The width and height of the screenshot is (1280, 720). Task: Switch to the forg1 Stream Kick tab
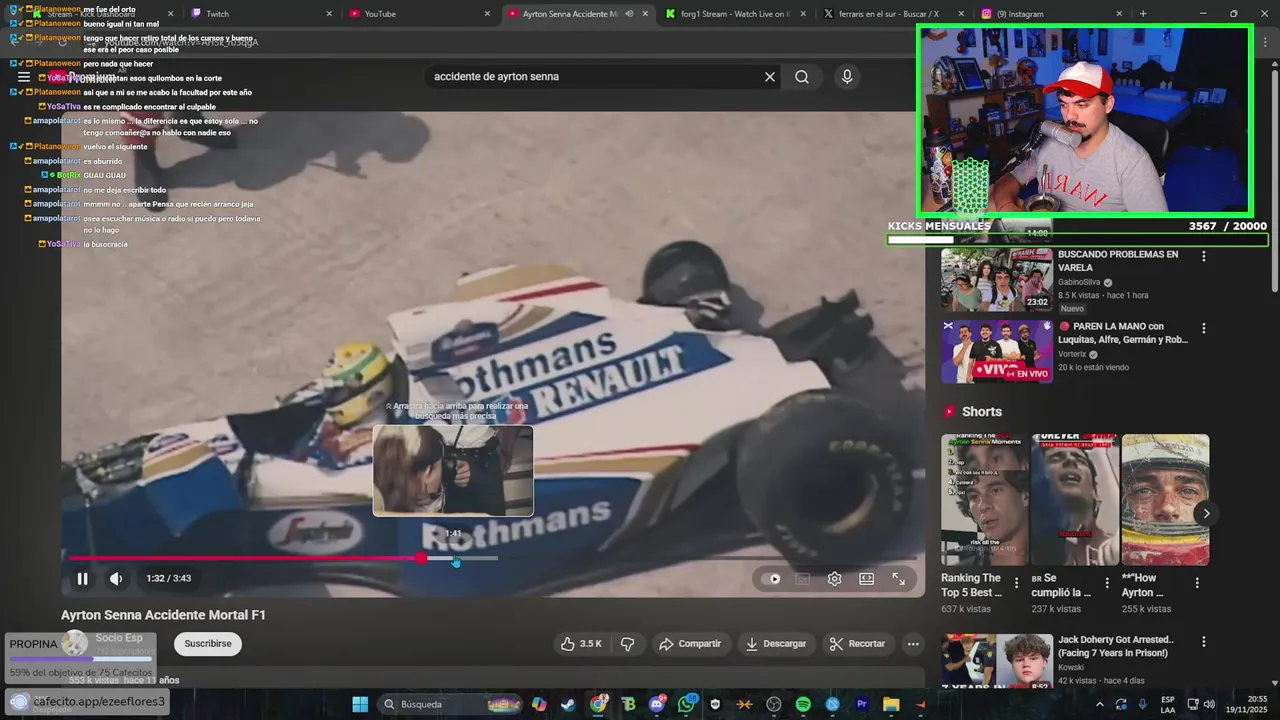[735, 14]
